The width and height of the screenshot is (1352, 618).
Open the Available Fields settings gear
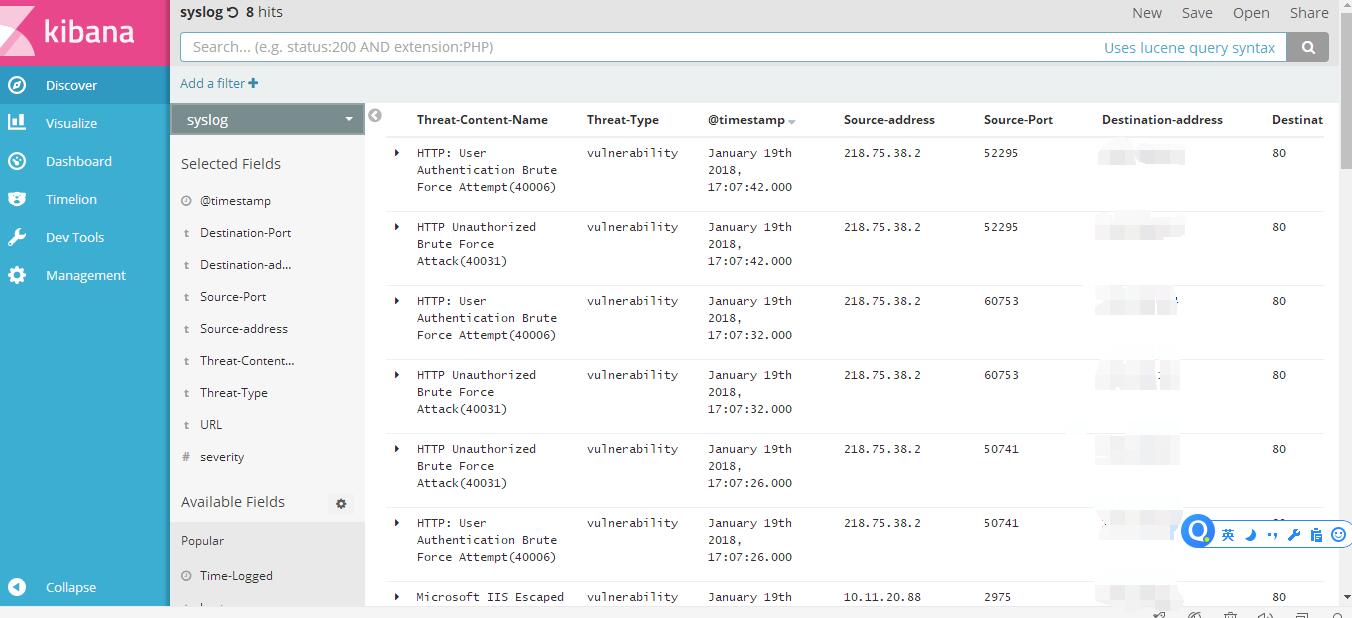point(341,504)
